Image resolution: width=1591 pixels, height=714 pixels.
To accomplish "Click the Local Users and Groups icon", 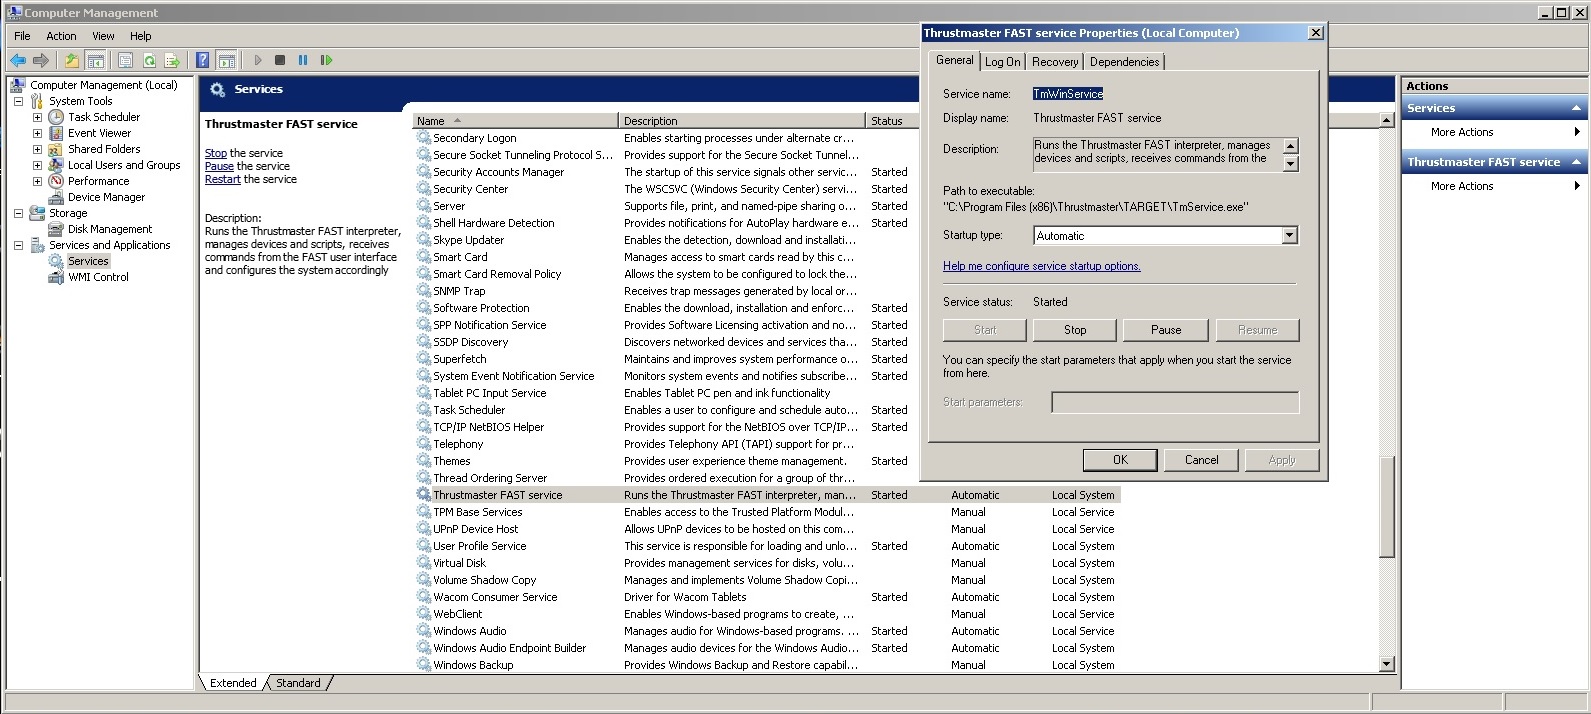I will (x=56, y=165).
